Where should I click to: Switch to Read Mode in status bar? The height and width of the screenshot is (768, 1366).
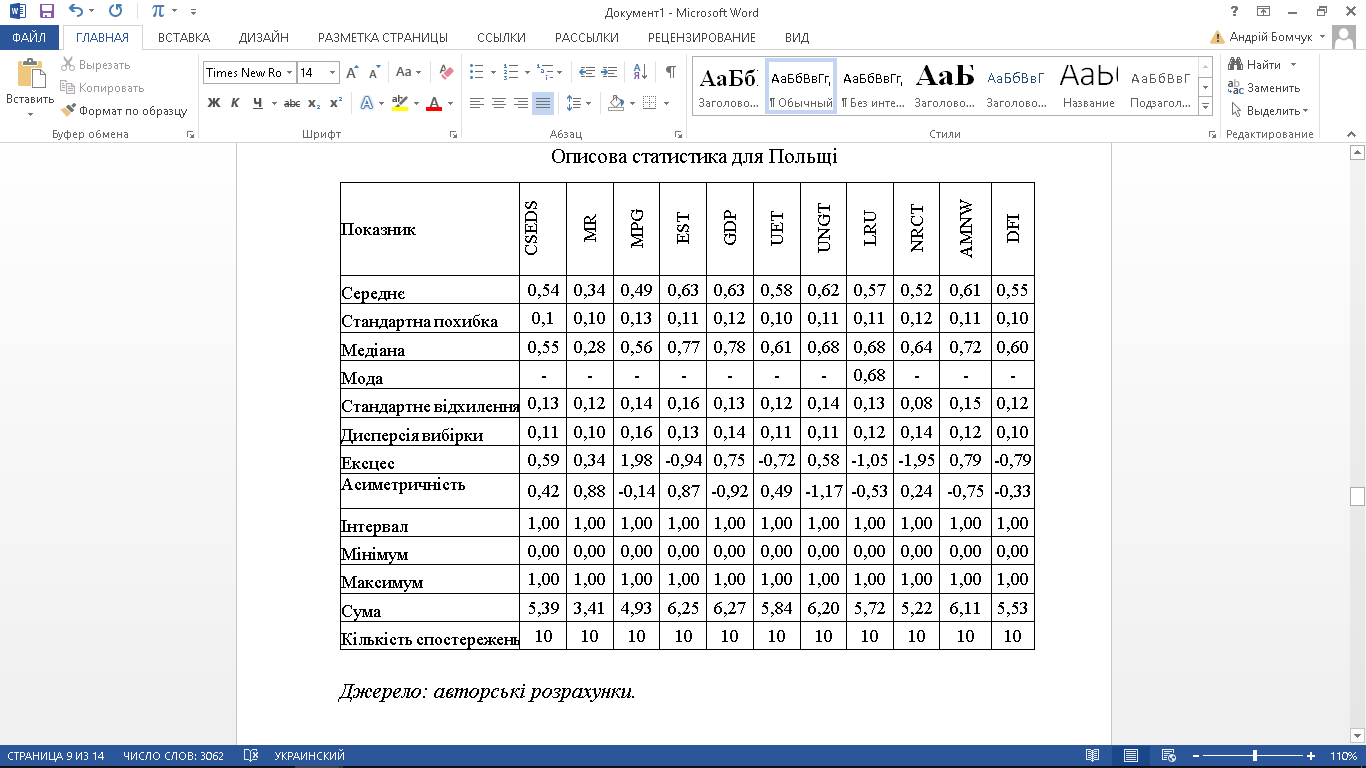(1092, 756)
